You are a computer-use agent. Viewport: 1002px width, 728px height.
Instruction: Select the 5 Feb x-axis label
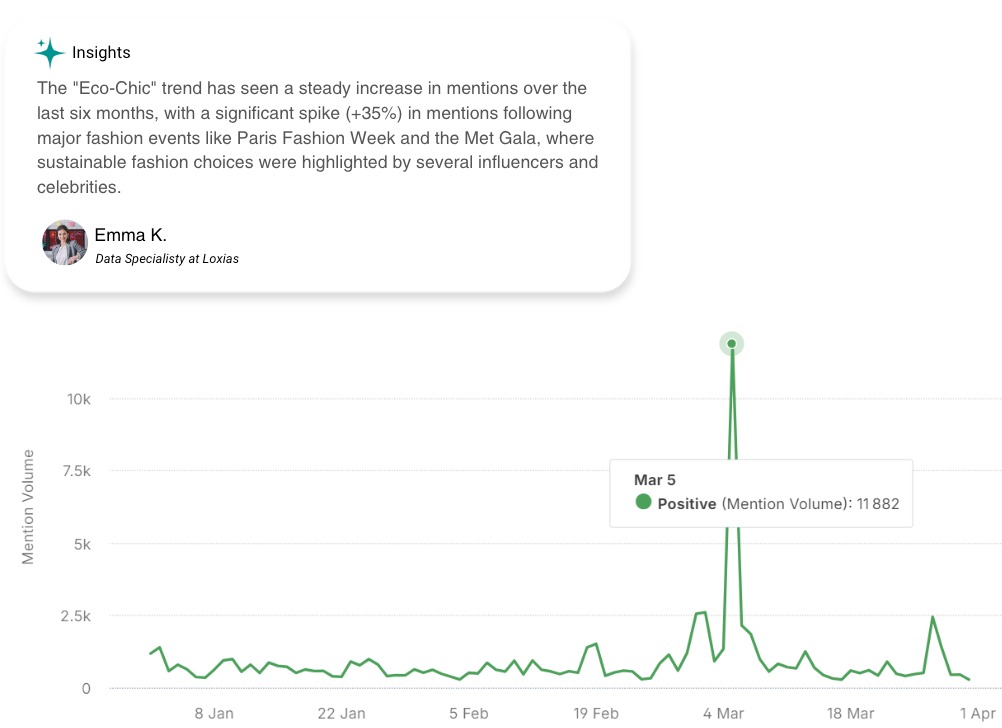point(468,713)
